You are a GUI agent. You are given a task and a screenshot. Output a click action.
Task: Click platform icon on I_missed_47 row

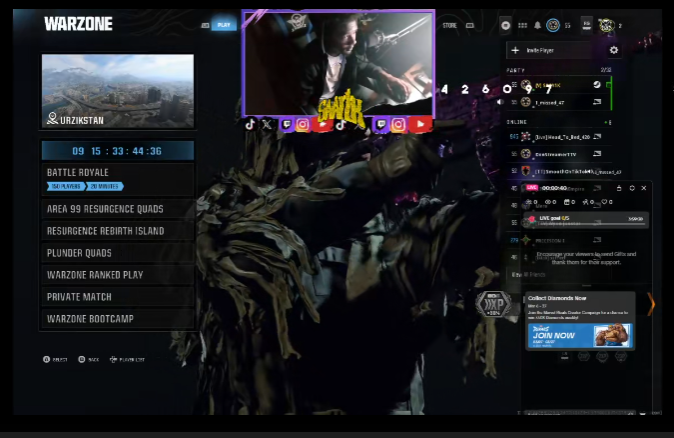[x=597, y=102]
